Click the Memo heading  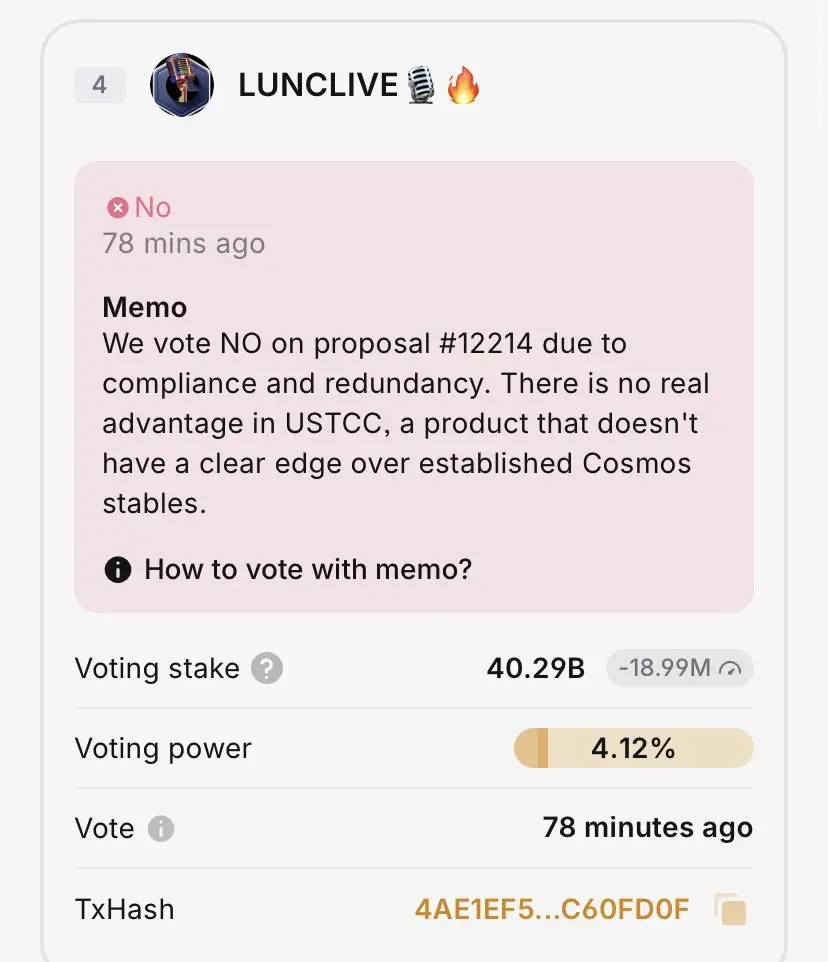(x=144, y=307)
